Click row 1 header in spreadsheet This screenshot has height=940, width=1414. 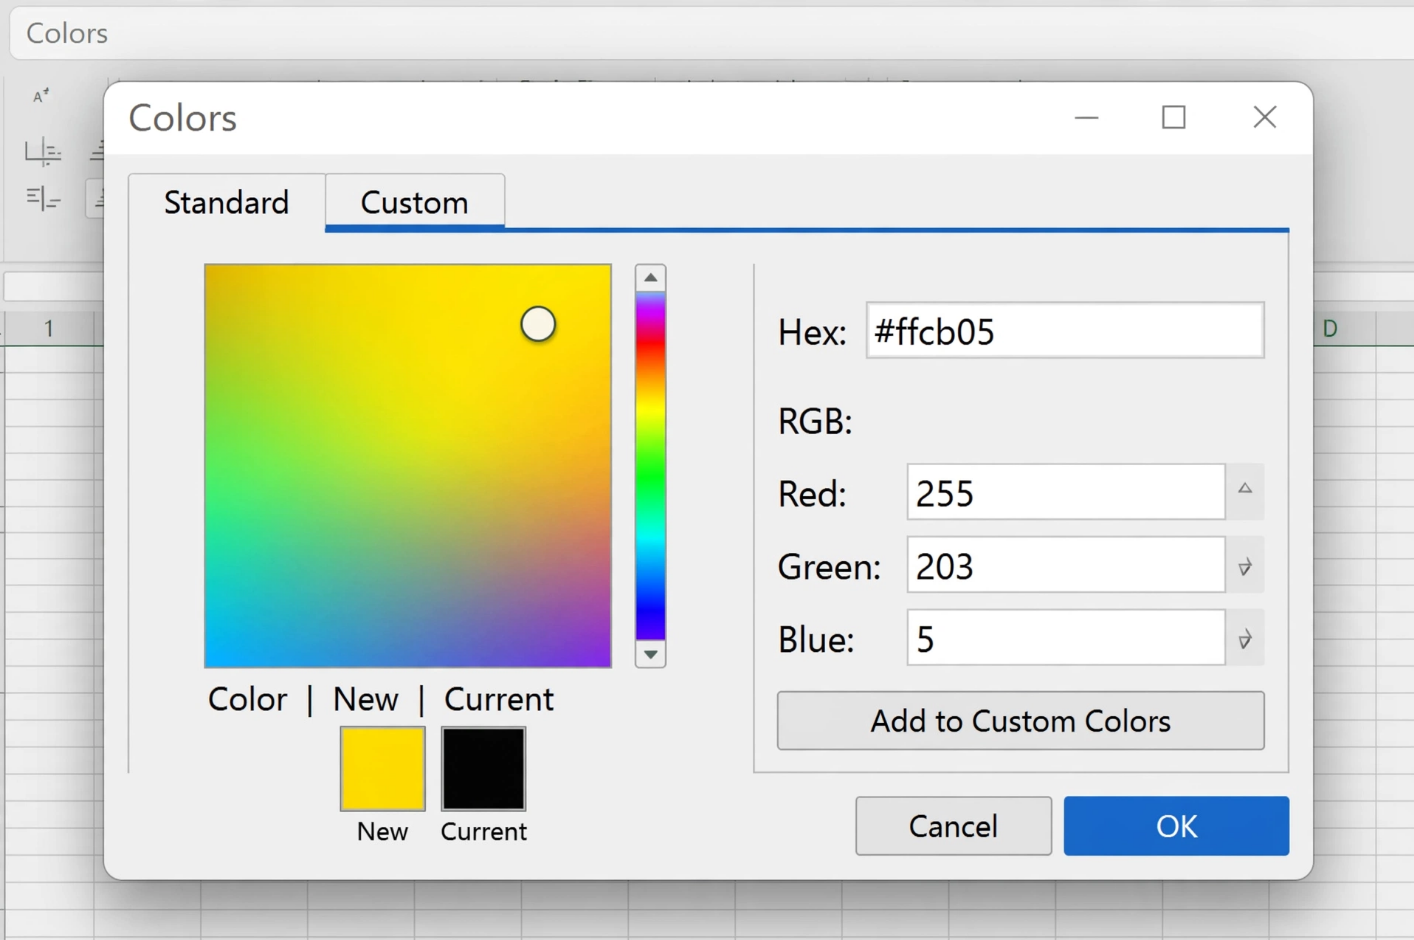48,328
